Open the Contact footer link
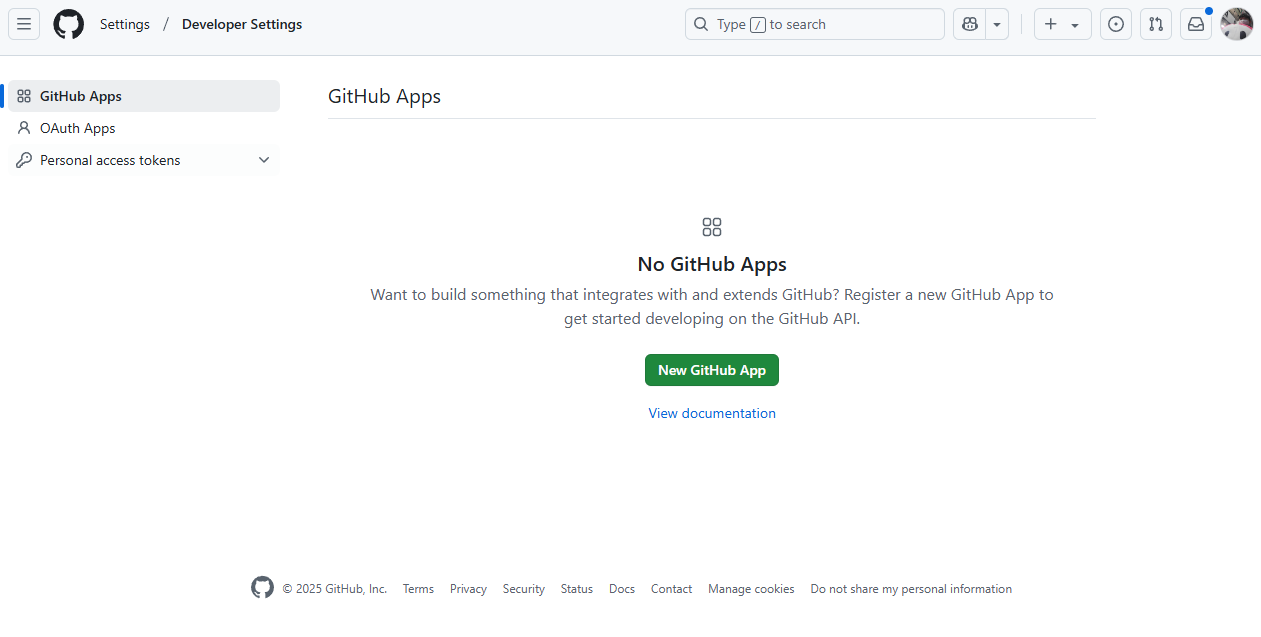Image resolution: width=1261 pixels, height=637 pixels. pyautogui.click(x=671, y=589)
